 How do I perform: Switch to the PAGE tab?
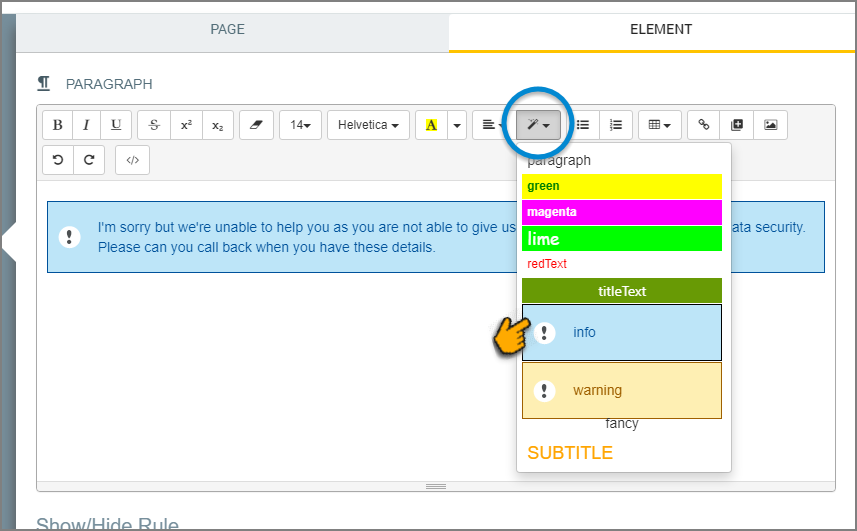(x=232, y=33)
